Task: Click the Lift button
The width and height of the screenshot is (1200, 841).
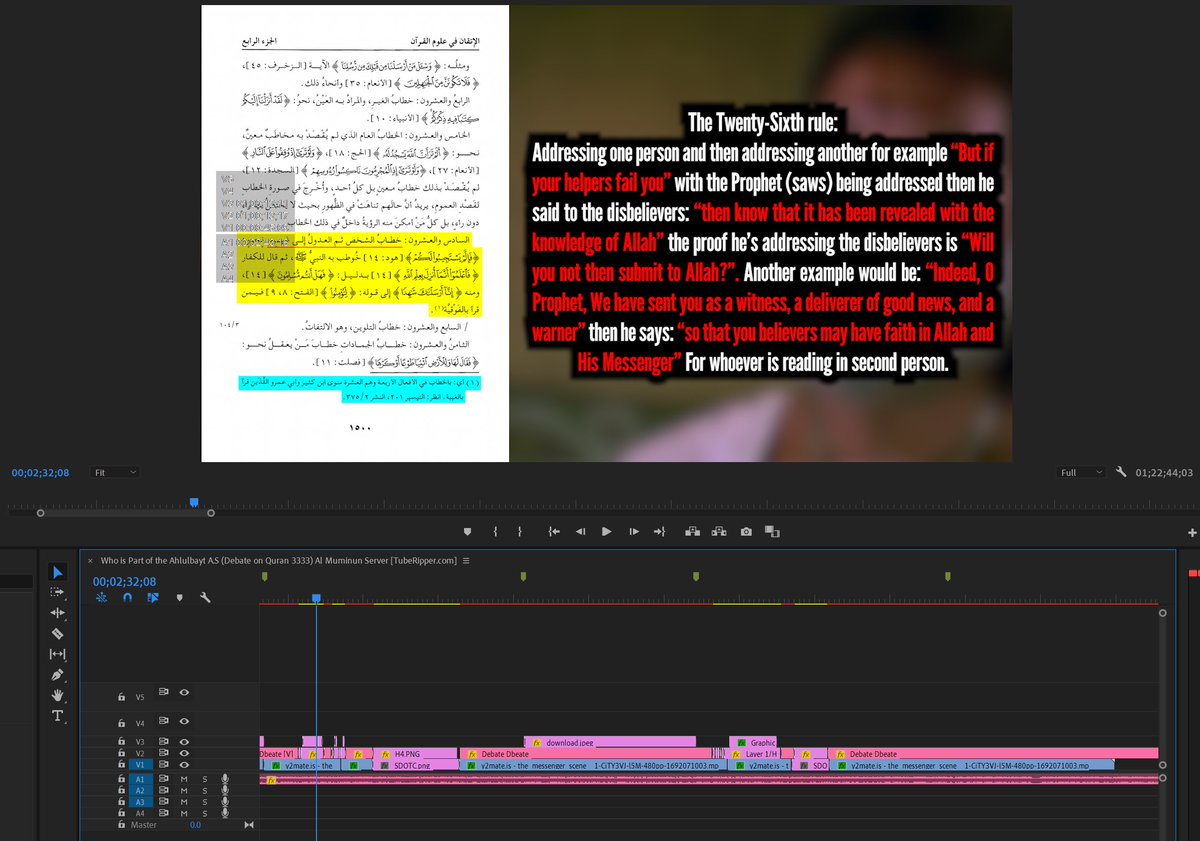Action: (x=692, y=532)
